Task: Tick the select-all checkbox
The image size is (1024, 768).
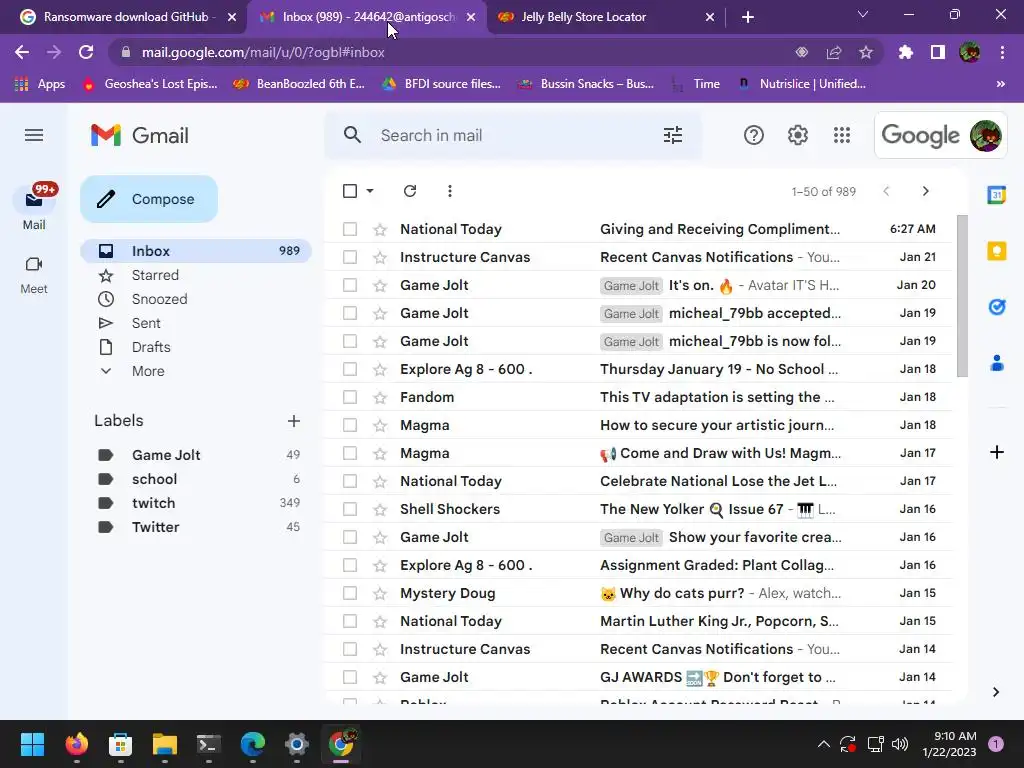Action: point(350,191)
